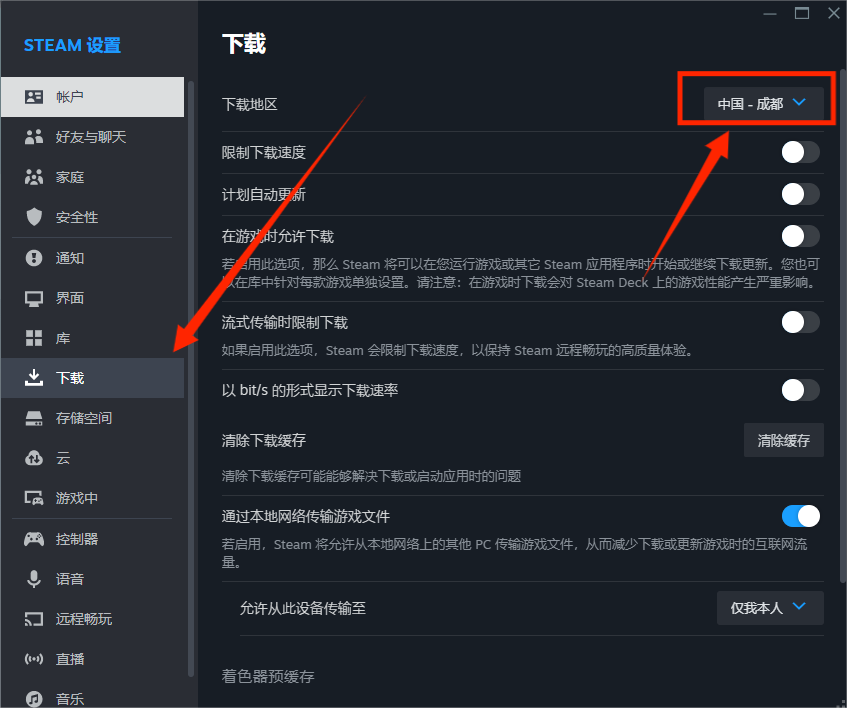Click the sidebar vertical scrollbar
The image size is (847, 708).
coord(190,380)
